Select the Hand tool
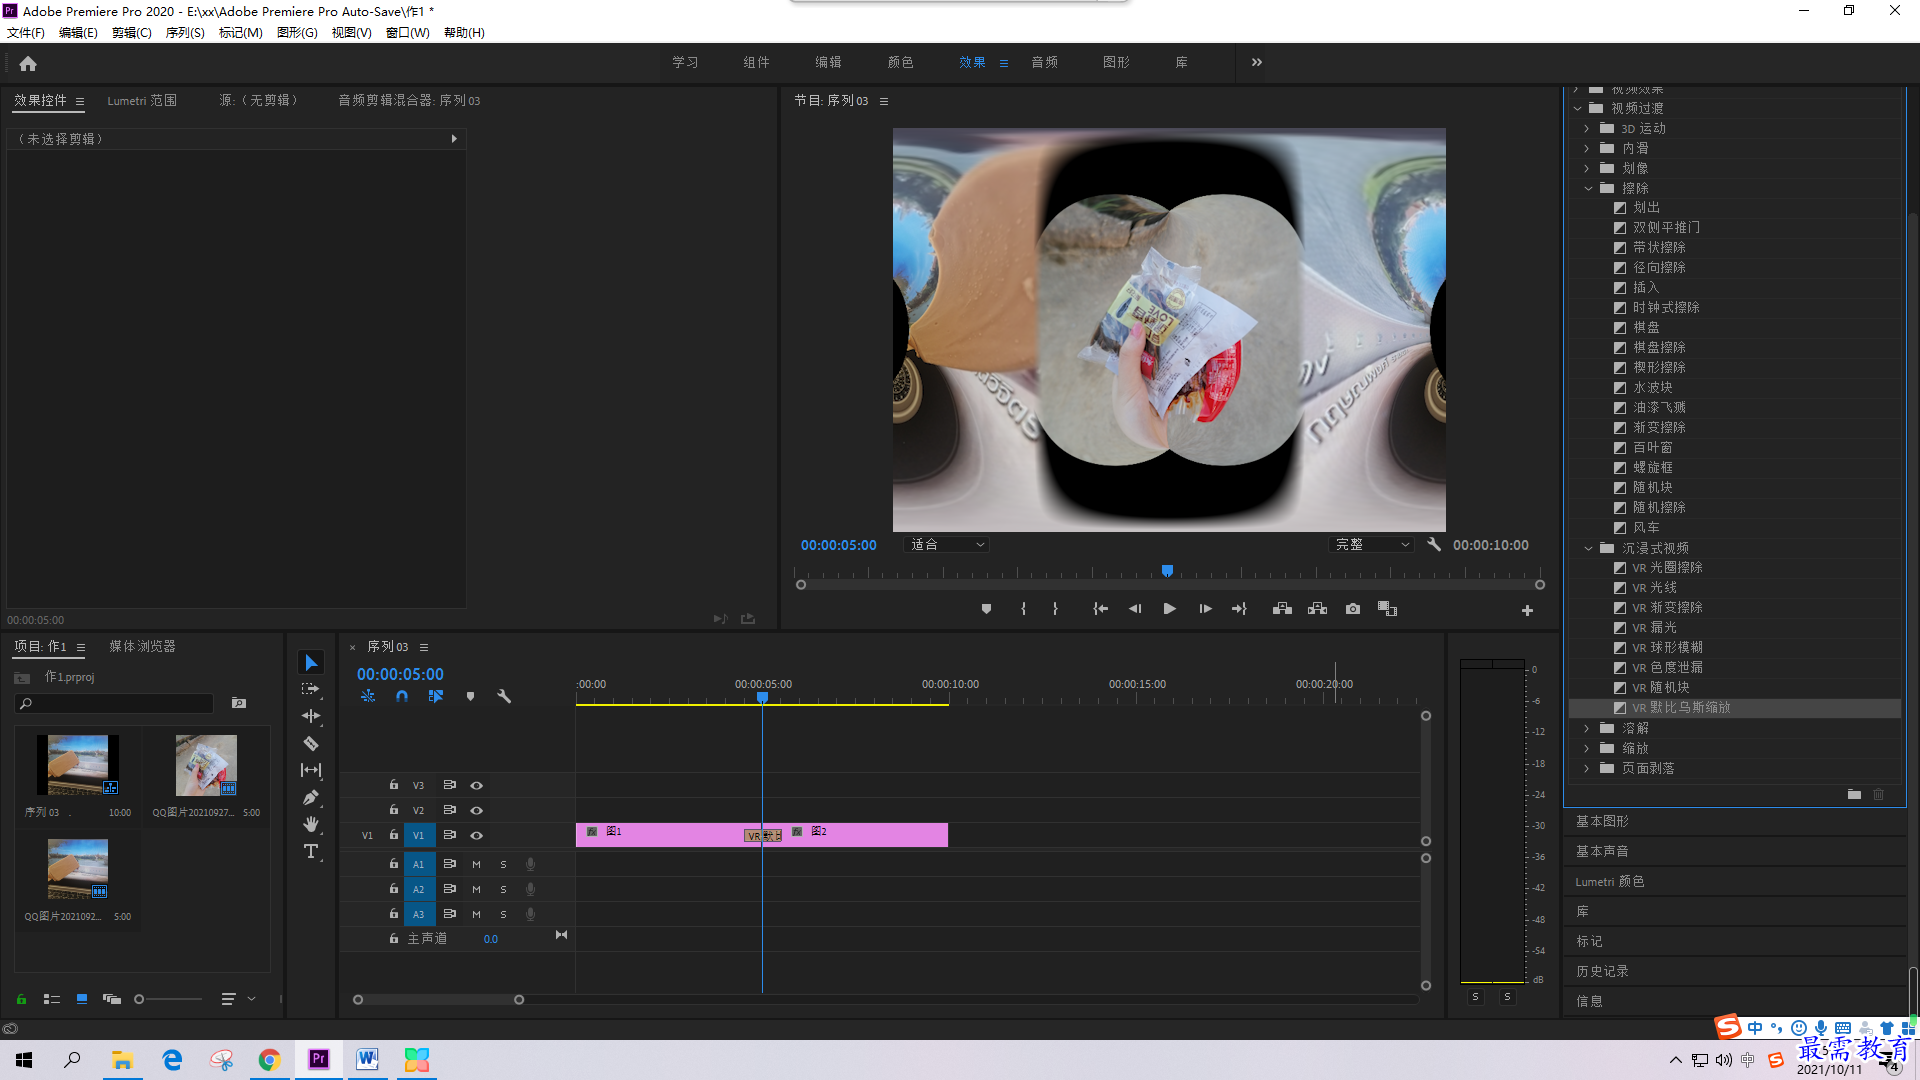 click(x=311, y=824)
